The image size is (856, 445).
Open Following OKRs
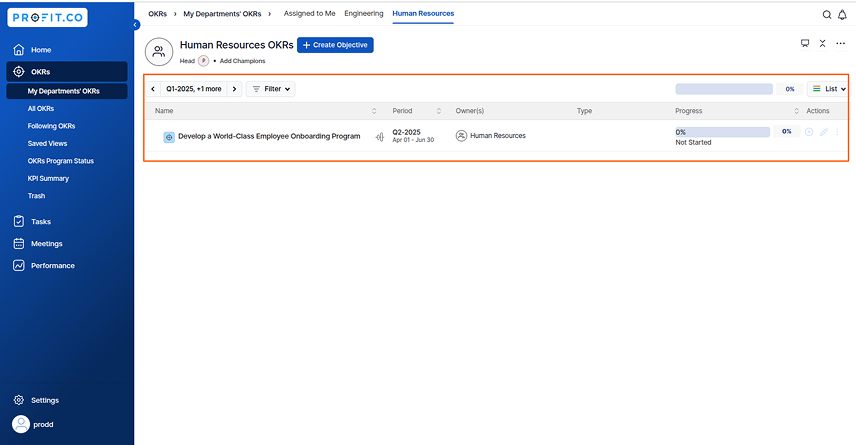click(51, 126)
